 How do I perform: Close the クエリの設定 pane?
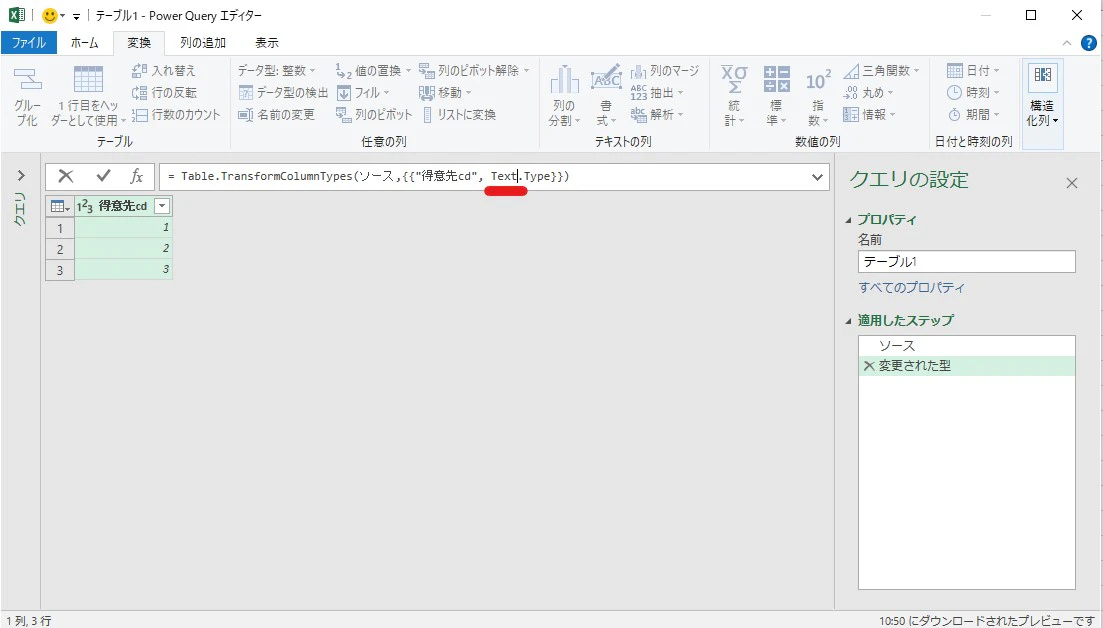click(1071, 184)
